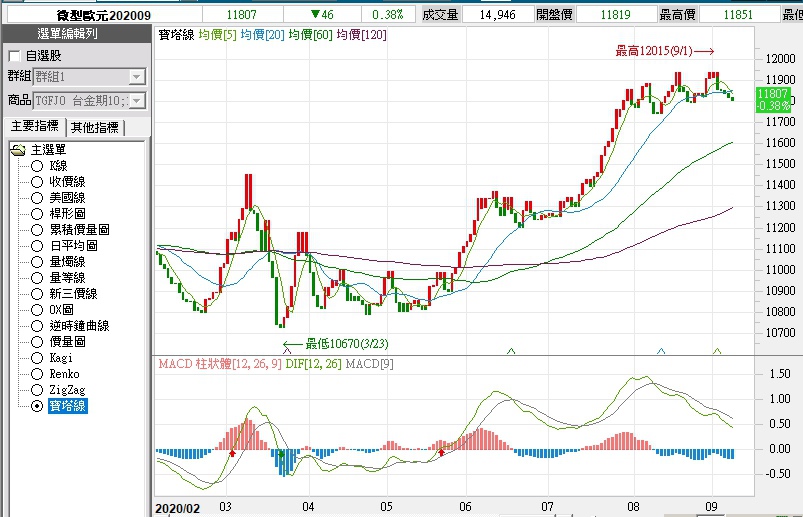Select the 量等線 radio button
This screenshot has height=517, width=803.
(x=37, y=278)
